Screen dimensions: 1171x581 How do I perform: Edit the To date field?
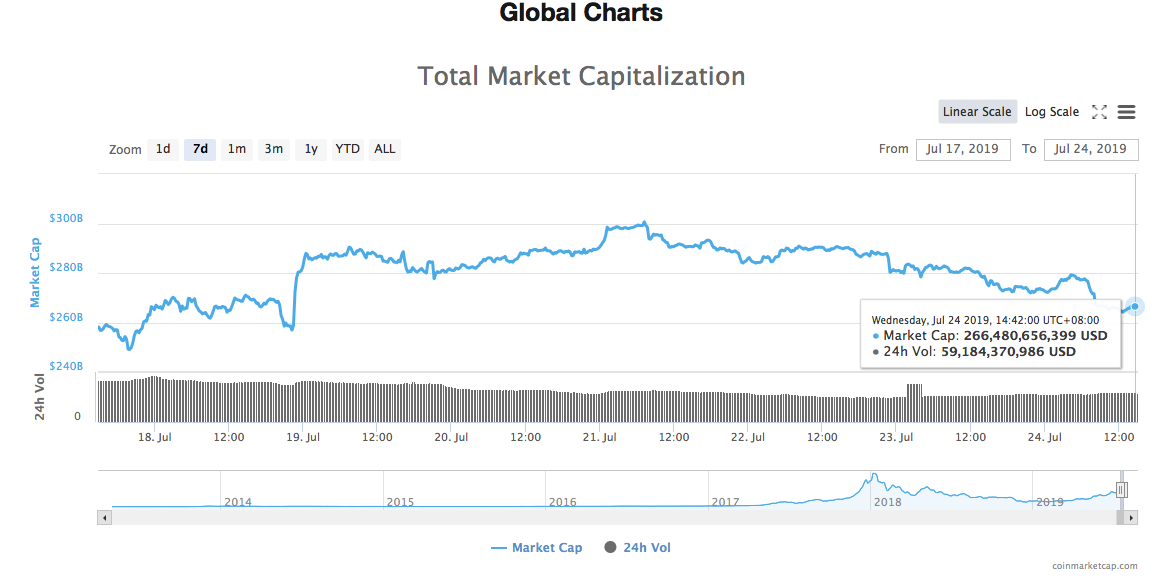tap(1090, 149)
